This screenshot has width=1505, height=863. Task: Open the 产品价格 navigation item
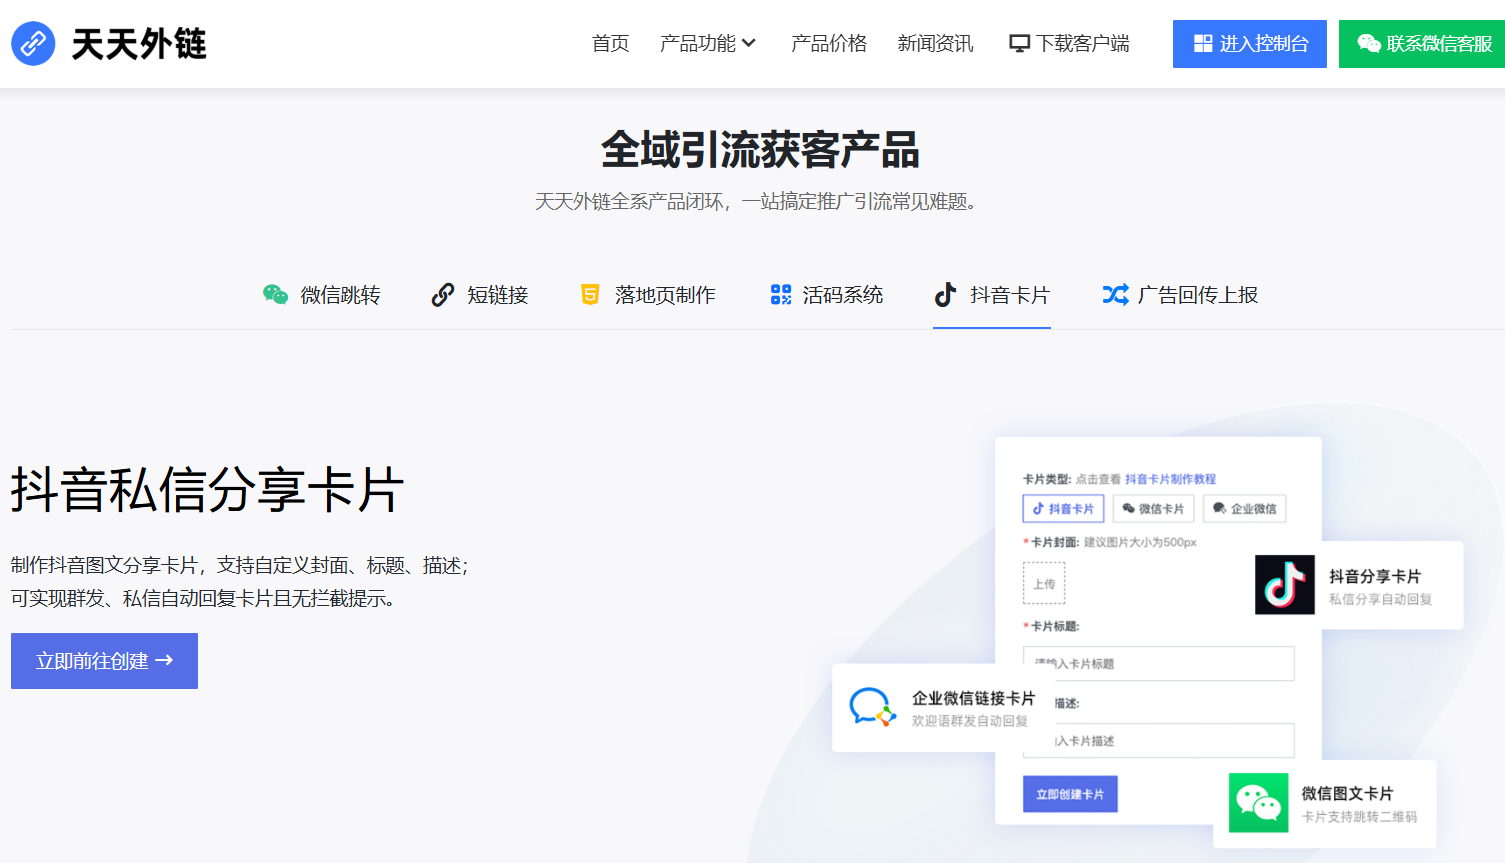tap(828, 44)
